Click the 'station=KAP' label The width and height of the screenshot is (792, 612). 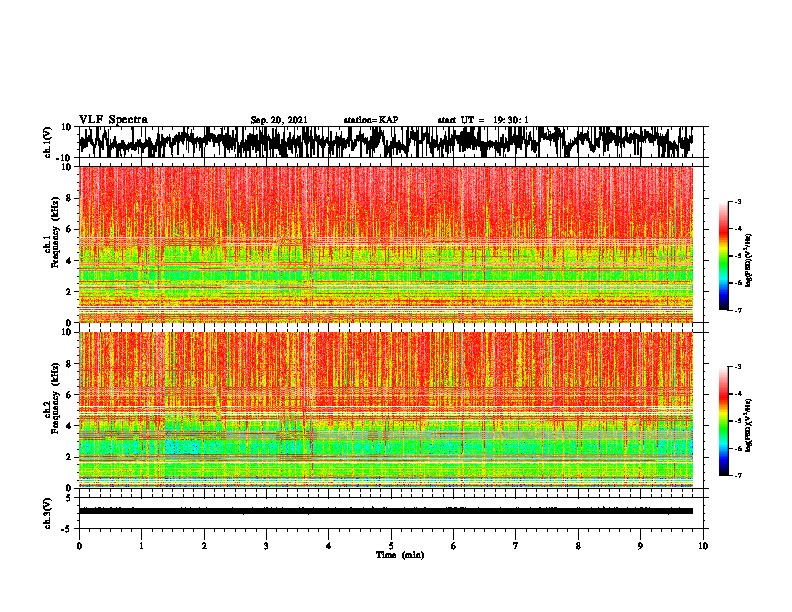(371, 120)
